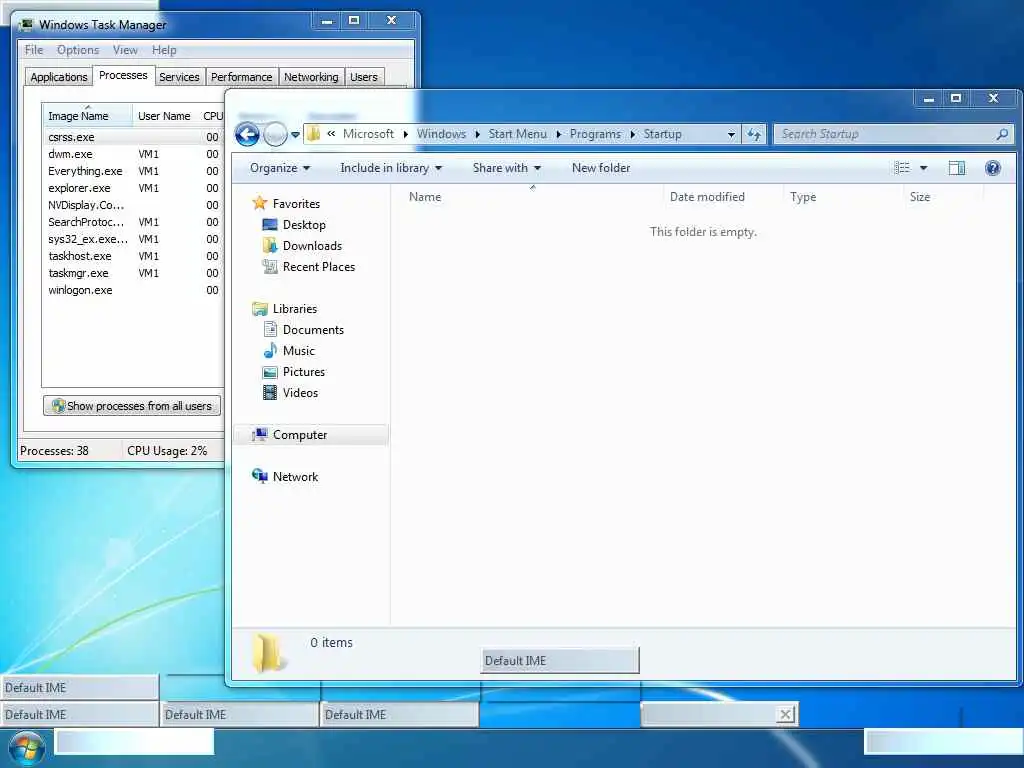Screen dimensions: 1024x768
Task: Open the Music library
Action: pyautogui.click(x=298, y=351)
